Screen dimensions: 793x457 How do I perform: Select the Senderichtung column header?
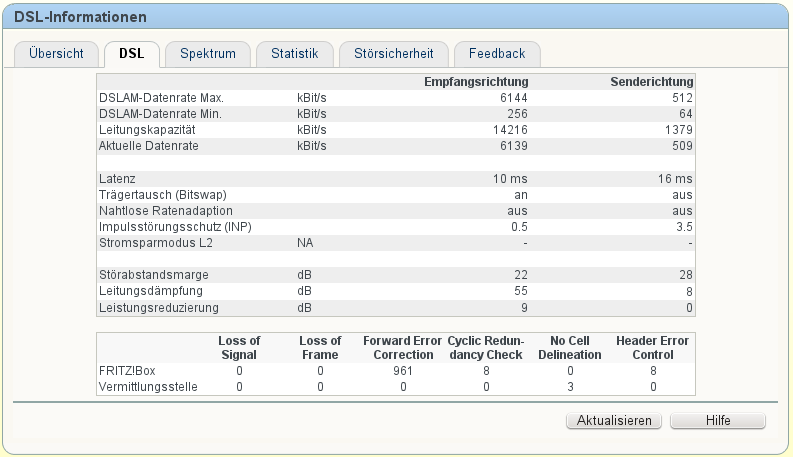click(651, 82)
